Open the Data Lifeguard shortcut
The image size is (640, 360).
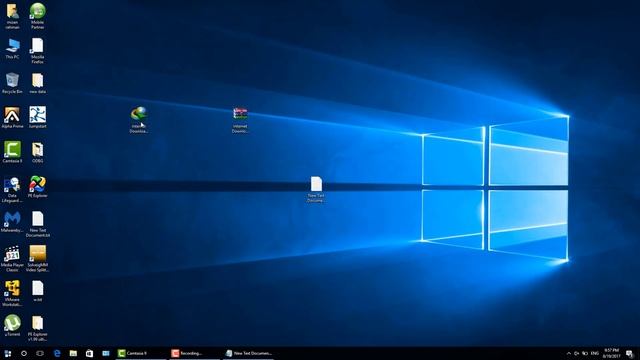12,189
